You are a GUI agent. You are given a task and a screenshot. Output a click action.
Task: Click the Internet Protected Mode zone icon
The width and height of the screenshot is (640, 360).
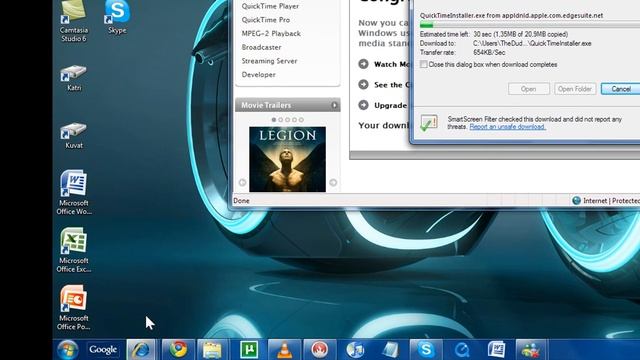point(576,200)
